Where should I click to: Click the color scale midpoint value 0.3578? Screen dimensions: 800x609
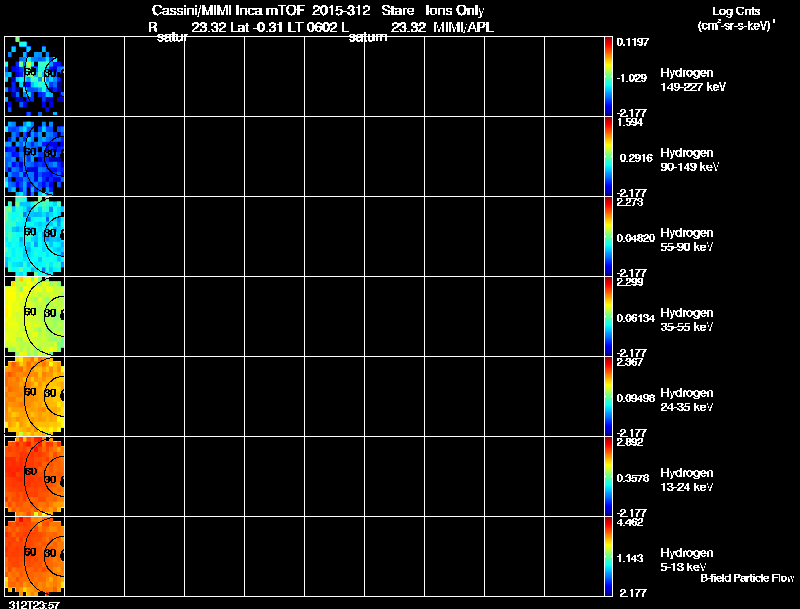633,478
